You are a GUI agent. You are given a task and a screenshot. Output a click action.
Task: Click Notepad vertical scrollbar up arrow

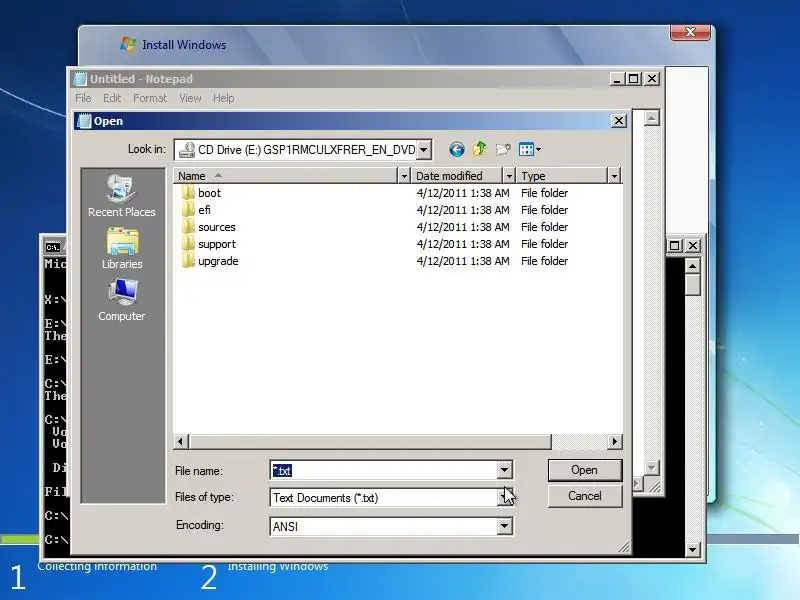coord(651,118)
